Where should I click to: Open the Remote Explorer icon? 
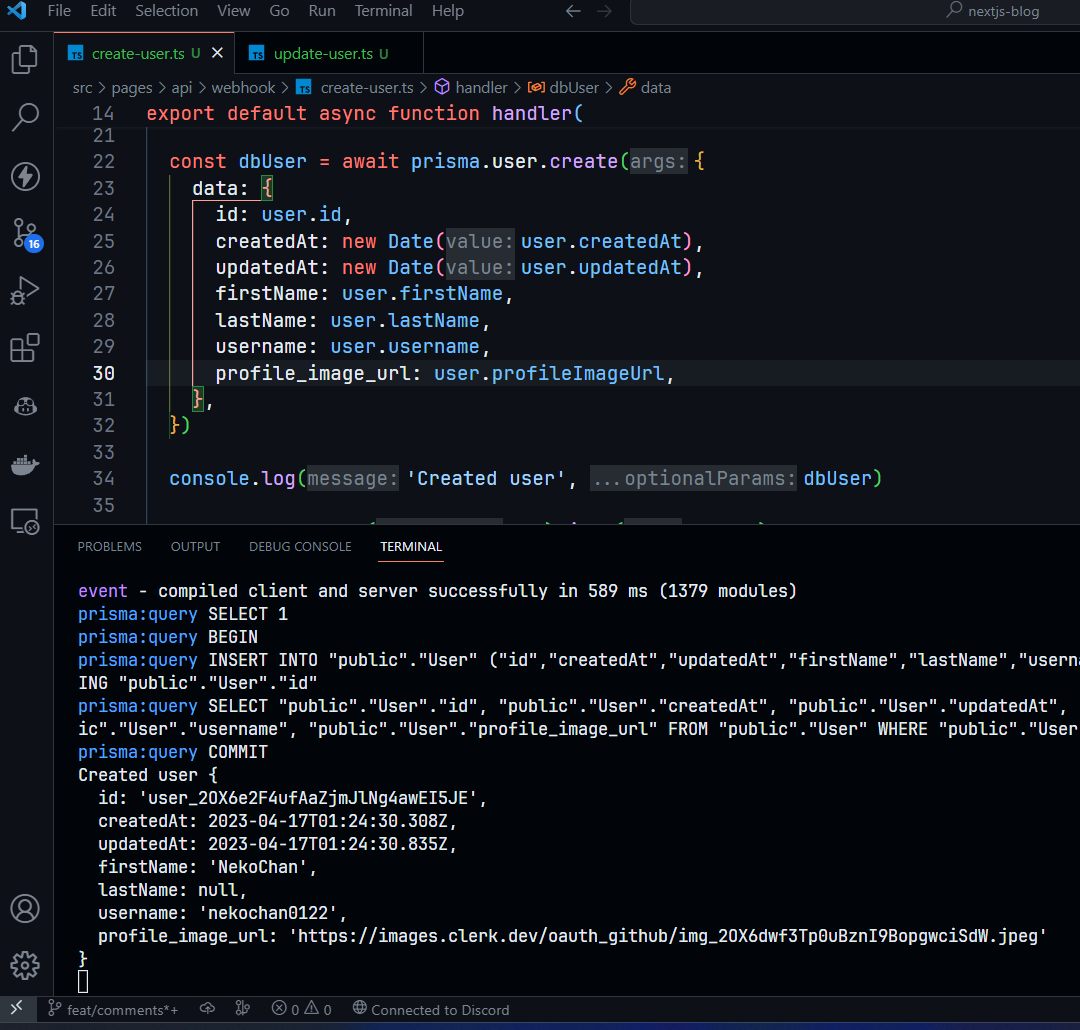[x=25, y=521]
